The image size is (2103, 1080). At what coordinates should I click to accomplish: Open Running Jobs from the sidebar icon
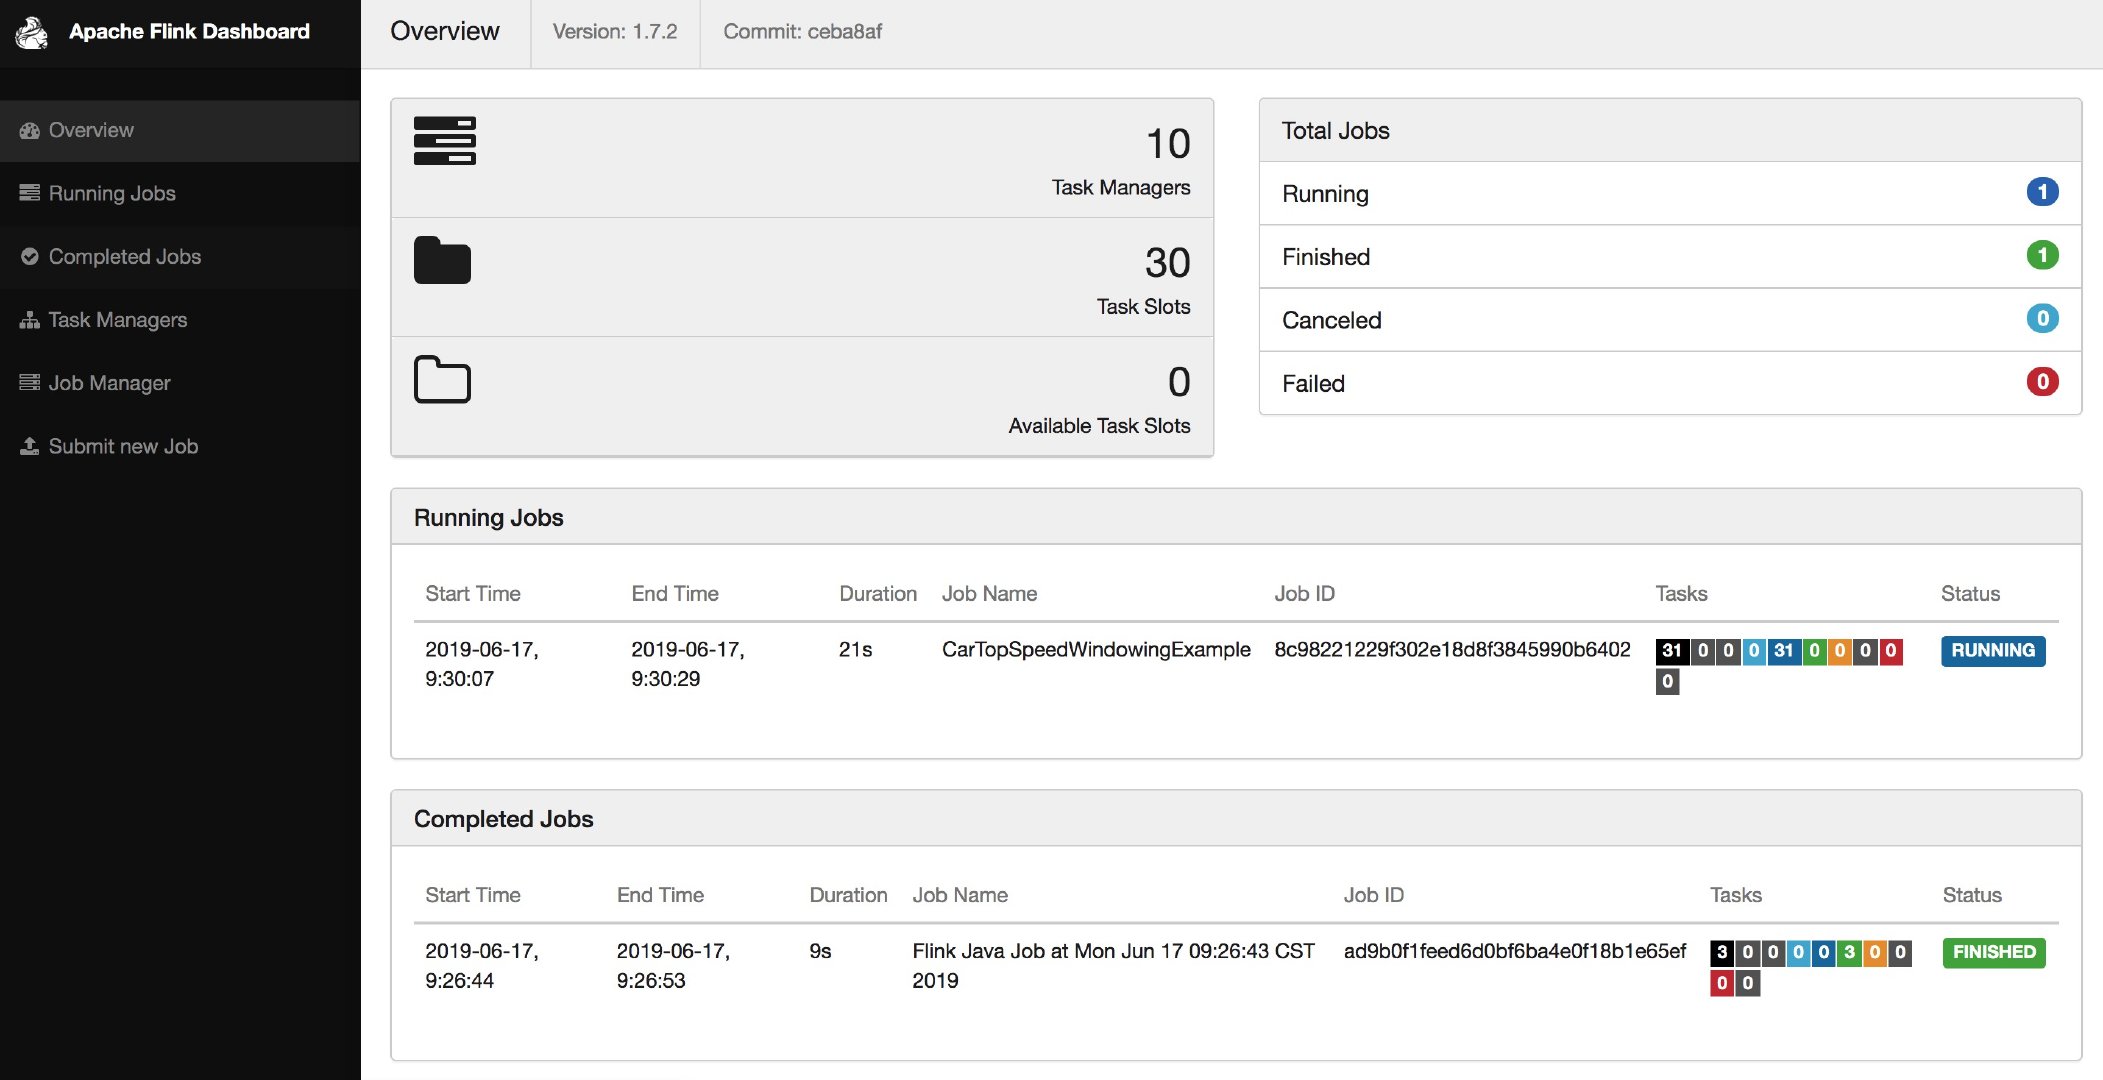tap(28, 193)
